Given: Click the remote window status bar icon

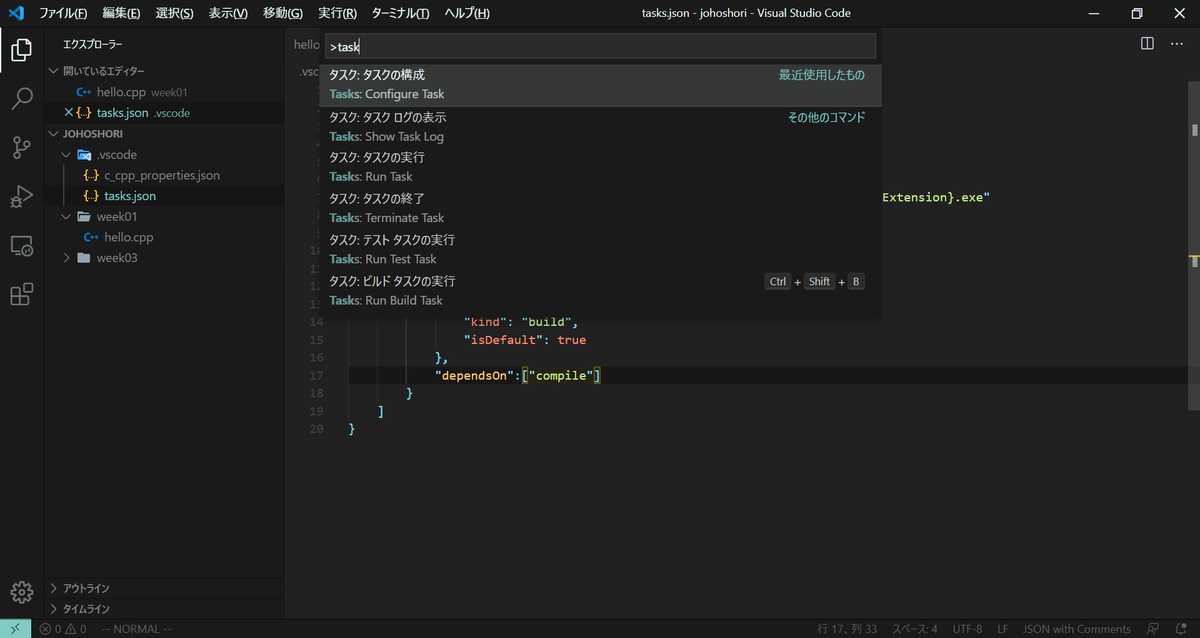Looking at the screenshot, I should (15, 629).
